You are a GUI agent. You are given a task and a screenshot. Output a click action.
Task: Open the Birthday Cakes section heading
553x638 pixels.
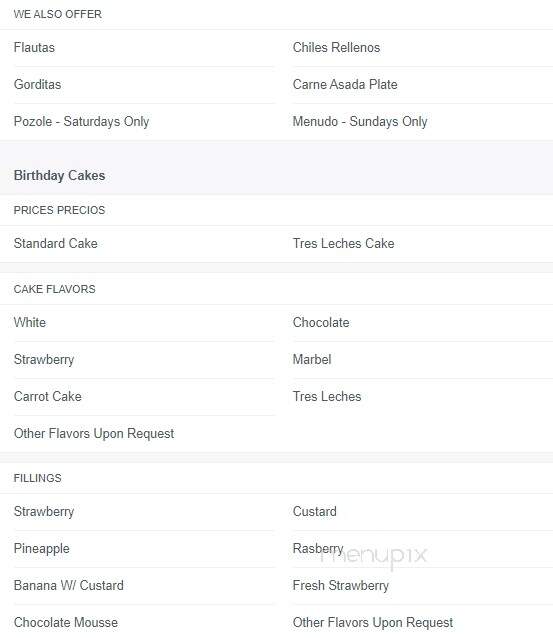(x=59, y=176)
